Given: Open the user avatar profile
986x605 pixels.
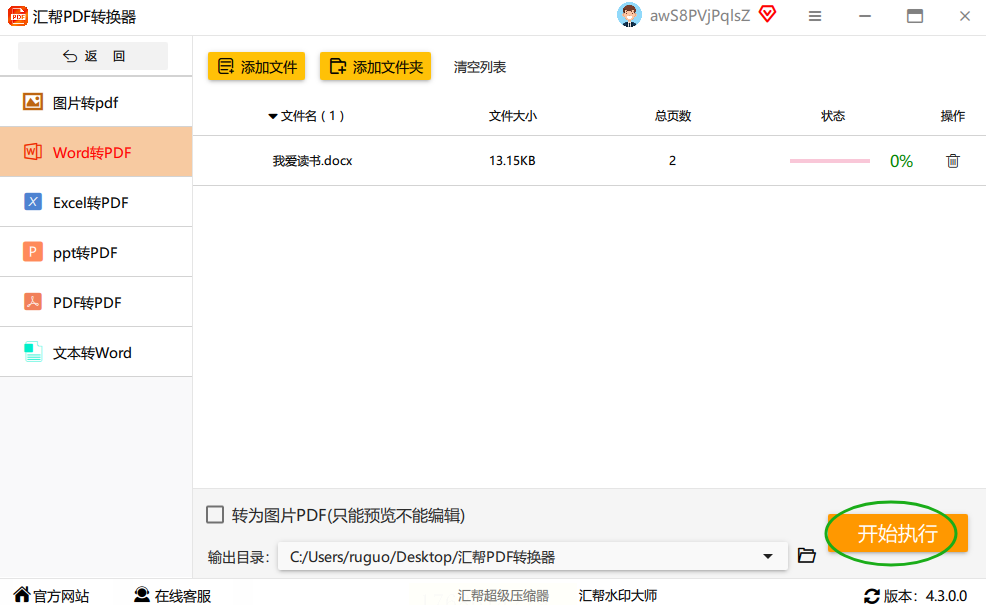Looking at the screenshot, I should (x=629, y=16).
